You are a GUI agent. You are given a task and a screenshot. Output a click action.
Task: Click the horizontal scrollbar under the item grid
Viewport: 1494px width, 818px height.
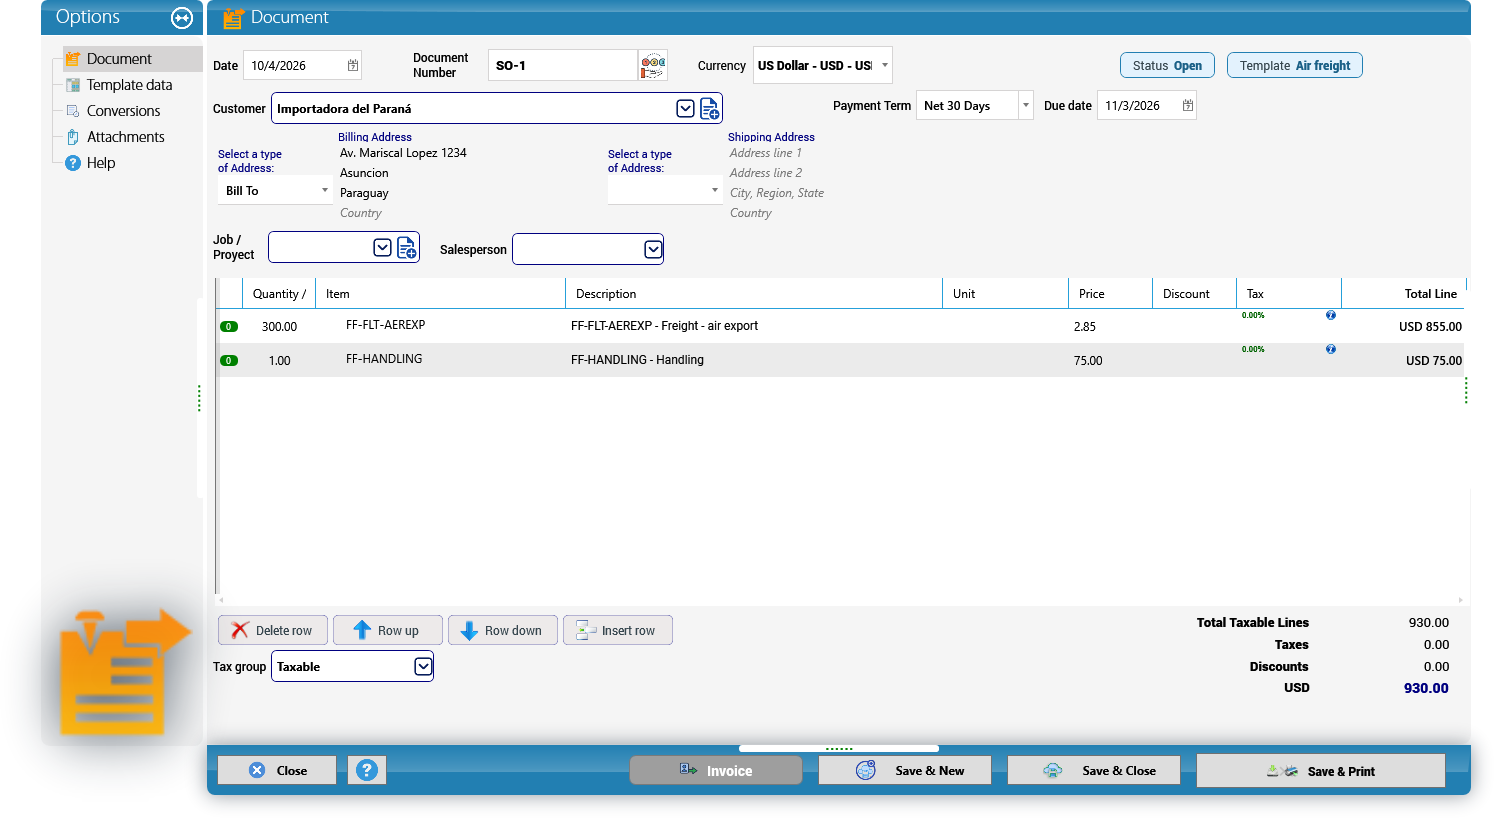point(840,600)
